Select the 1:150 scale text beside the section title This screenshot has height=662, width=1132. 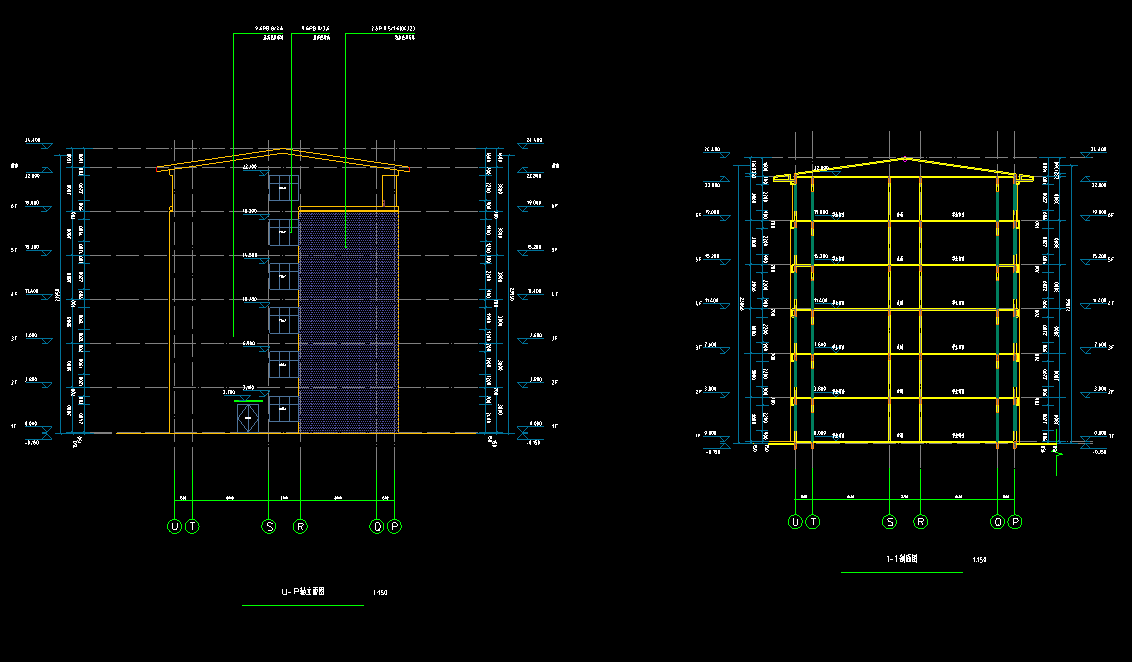(979, 560)
